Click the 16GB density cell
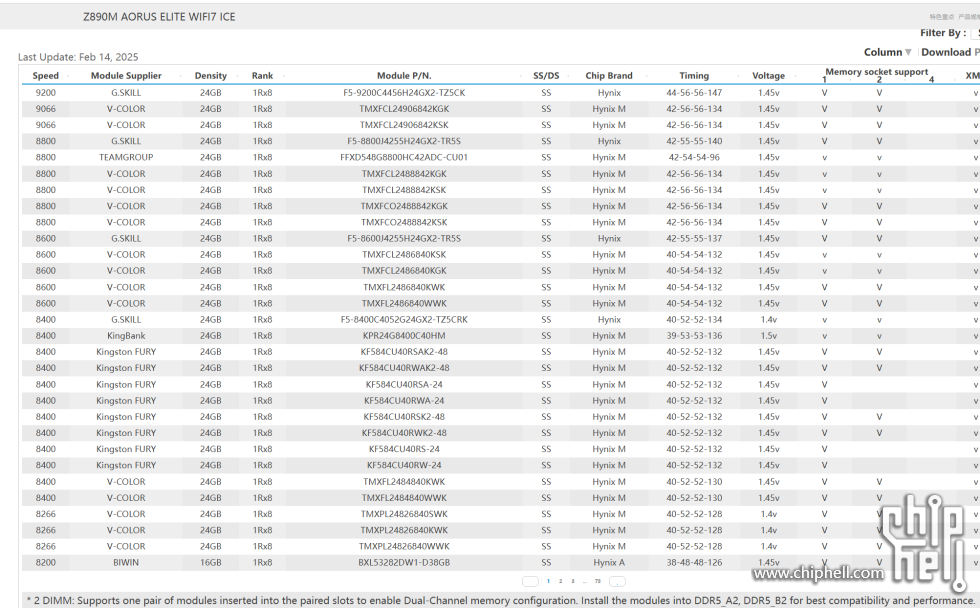The image size is (980, 608). 211,562
